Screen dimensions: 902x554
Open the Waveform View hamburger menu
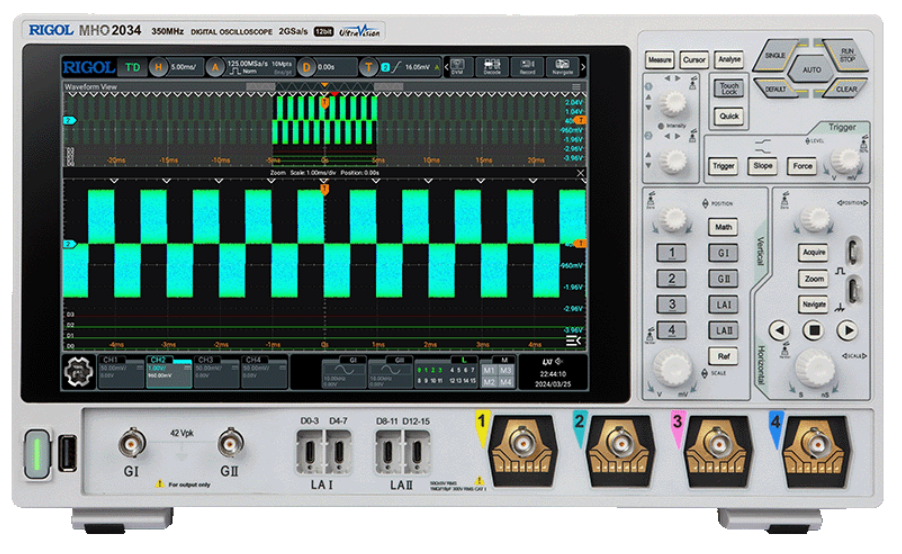(577, 88)
